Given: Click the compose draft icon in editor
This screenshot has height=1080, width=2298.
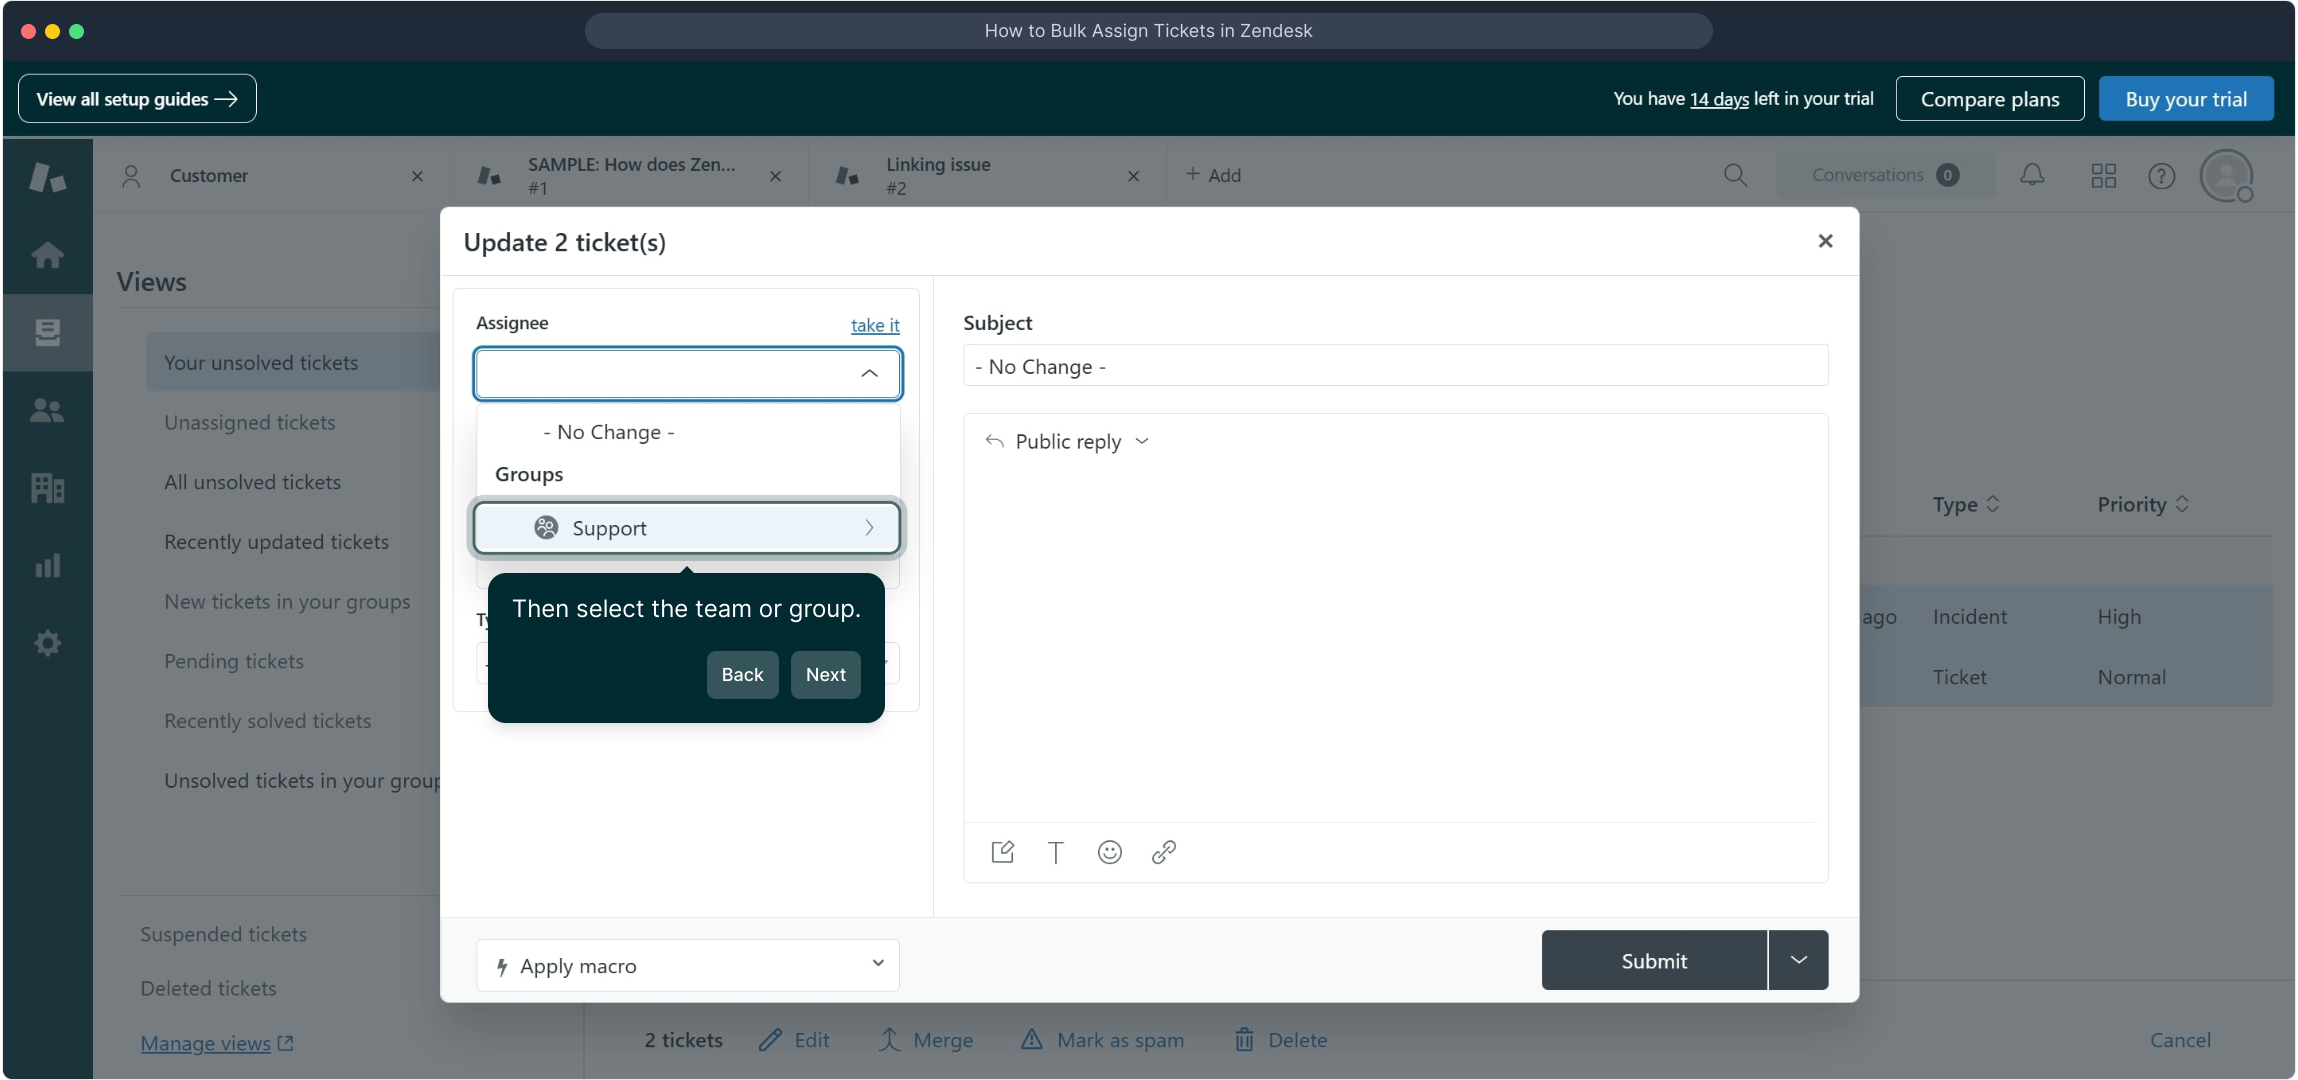Looking at the screenshot, I should (x=1002, y=852).
